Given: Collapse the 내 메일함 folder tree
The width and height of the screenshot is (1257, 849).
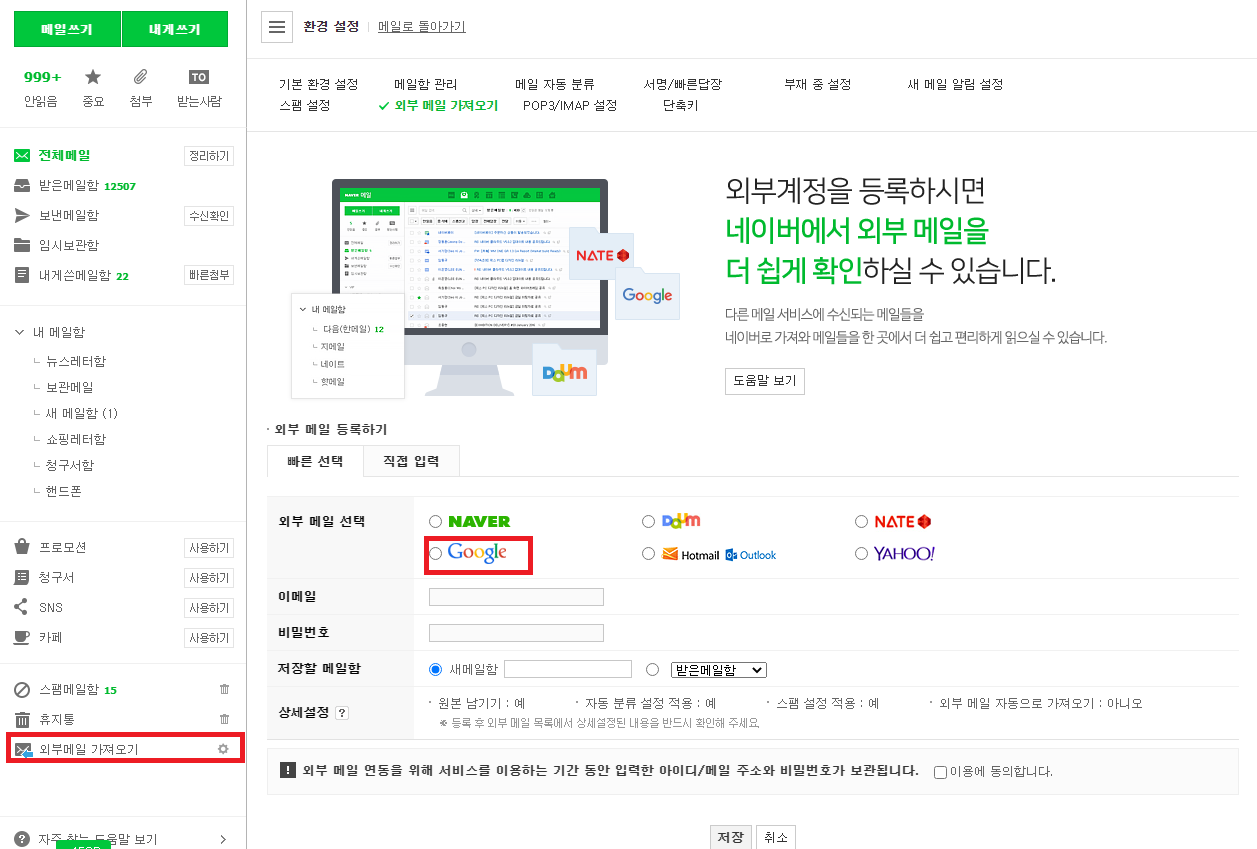Looking at the screenshot, I should [x=20, y=332].
